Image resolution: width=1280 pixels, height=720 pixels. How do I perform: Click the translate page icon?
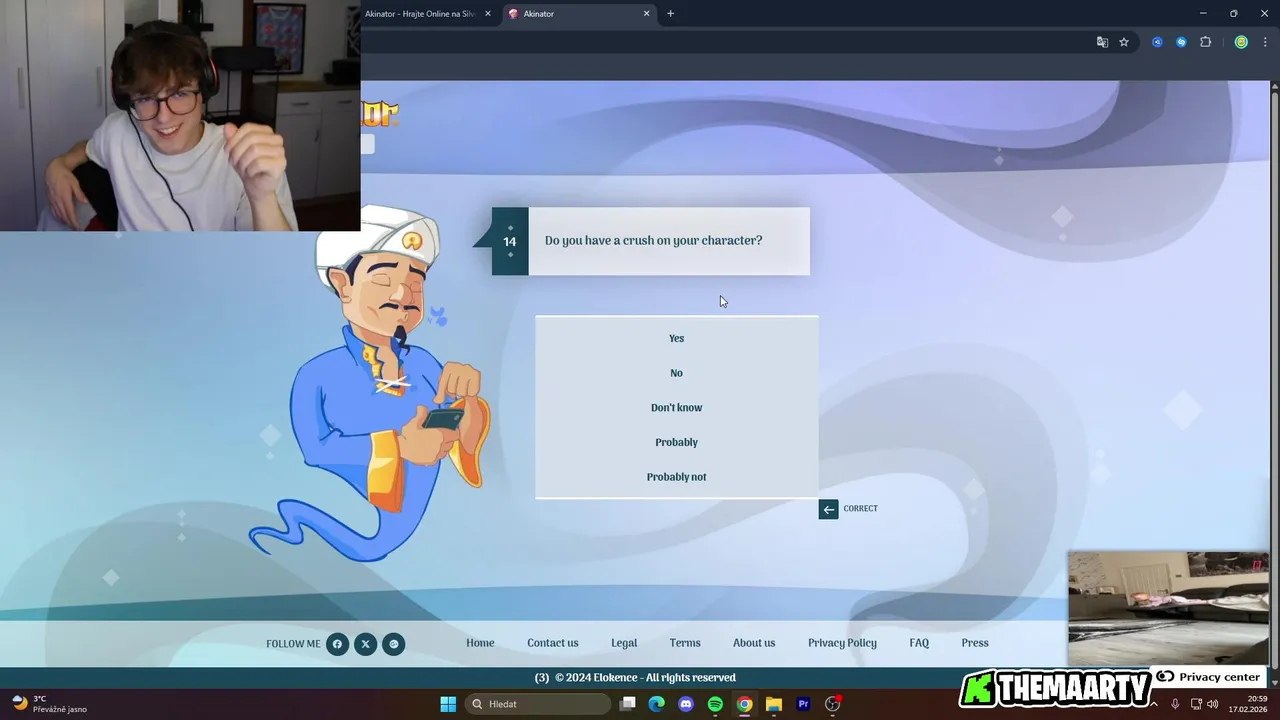tap(1102, 42)
